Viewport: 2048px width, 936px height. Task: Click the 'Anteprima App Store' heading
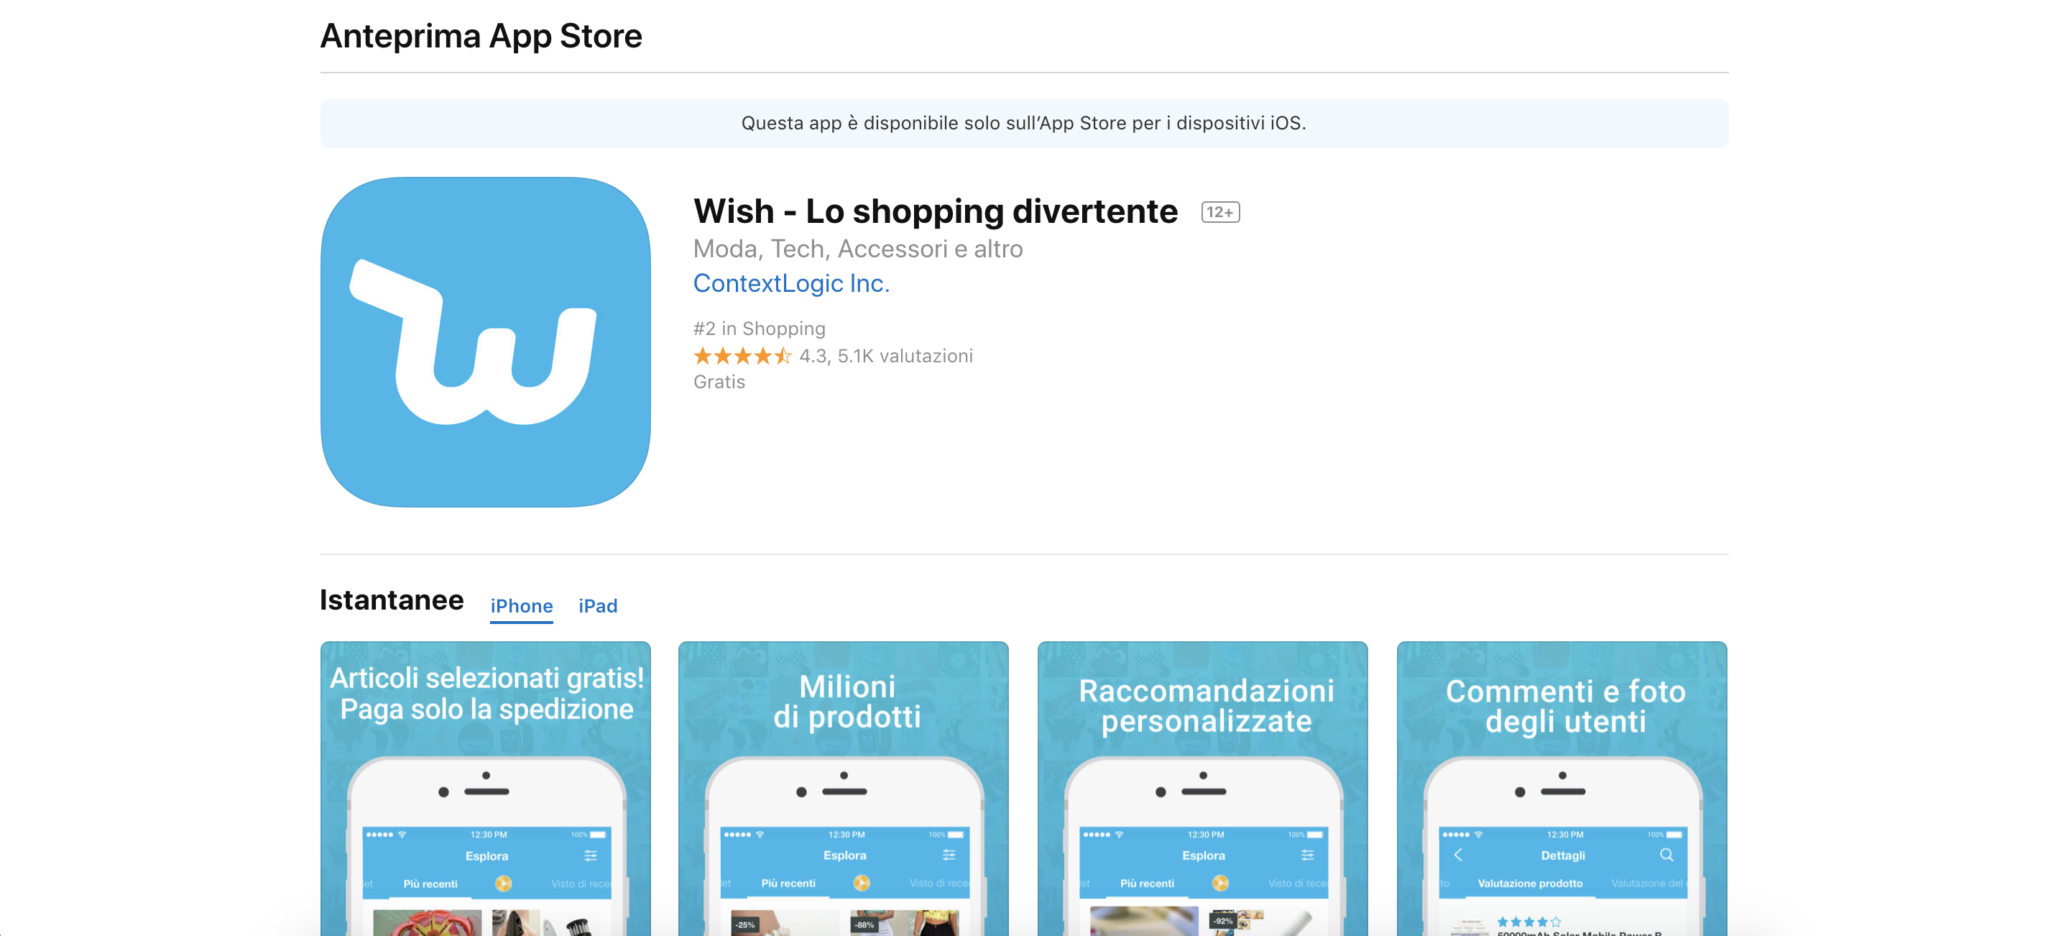point(481,36)
